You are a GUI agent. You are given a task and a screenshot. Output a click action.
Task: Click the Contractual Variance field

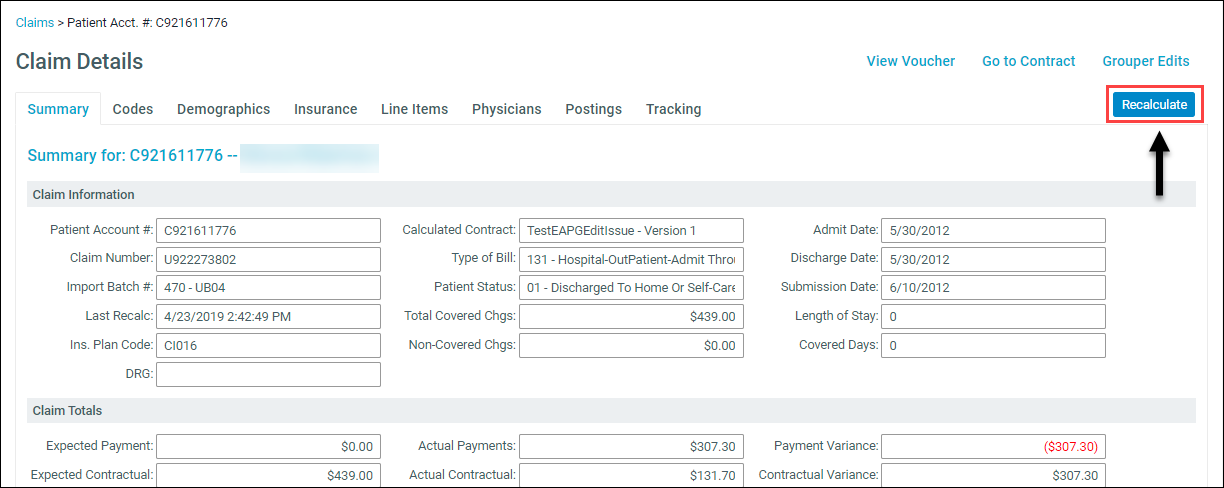(993, 475)
